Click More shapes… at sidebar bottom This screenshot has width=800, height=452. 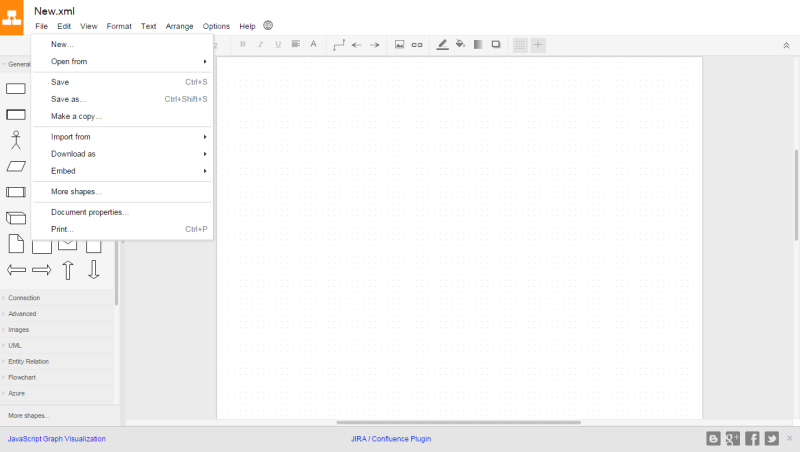(x=28, y=415)
